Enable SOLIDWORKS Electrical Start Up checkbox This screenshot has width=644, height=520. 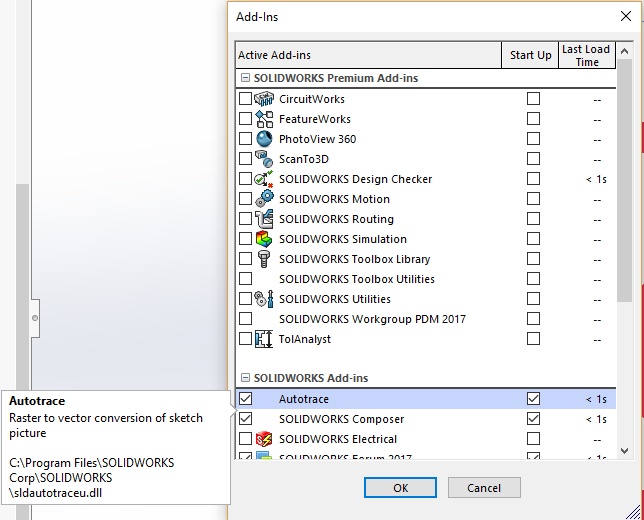(x=533, y=439)
